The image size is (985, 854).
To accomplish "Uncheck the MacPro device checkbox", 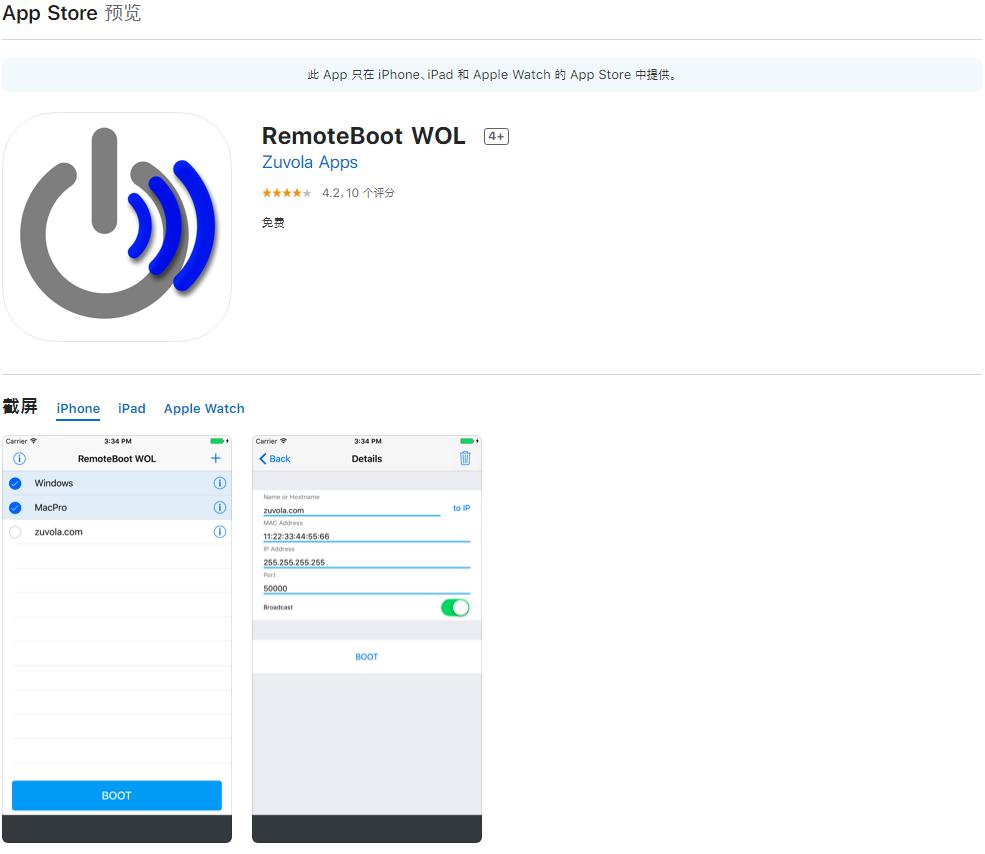I will pyautogui.click(x=15, y=508).
